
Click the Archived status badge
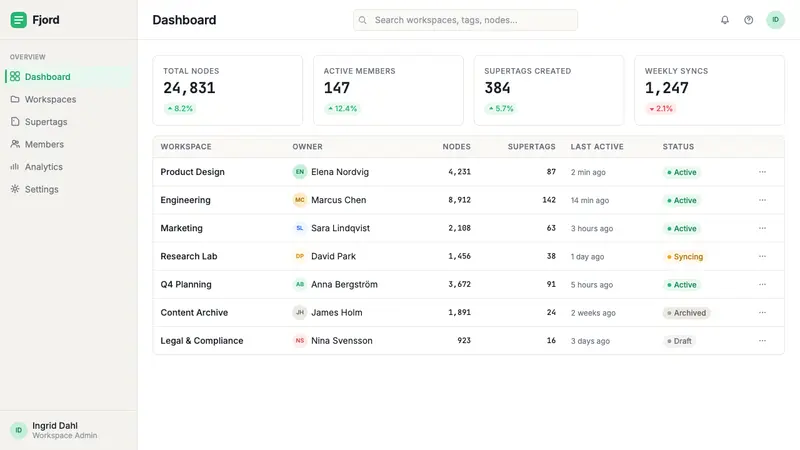tap(686, 313)
